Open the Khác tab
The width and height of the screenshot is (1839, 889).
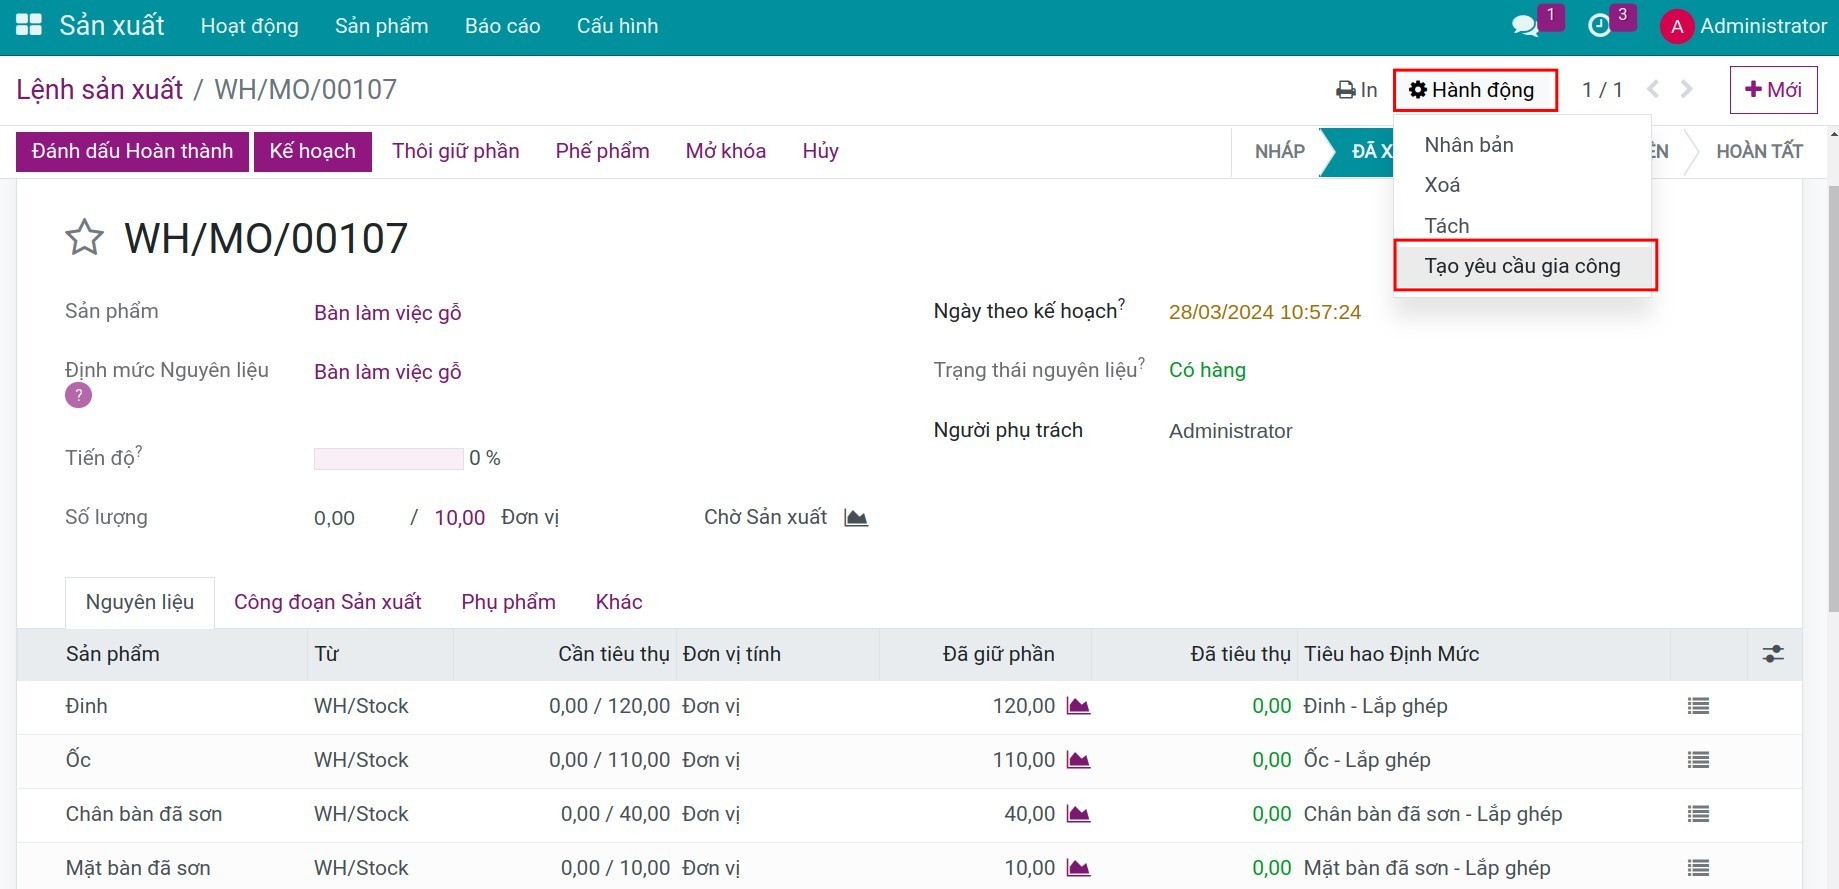(619, 602)
